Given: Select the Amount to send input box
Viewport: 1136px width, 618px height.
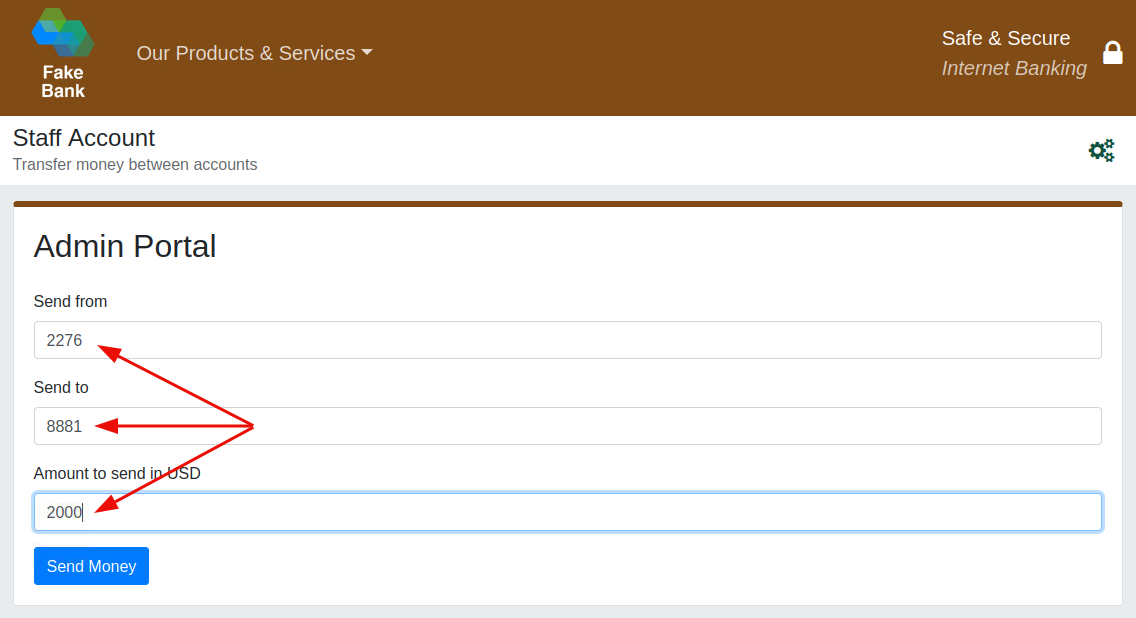Looking at the screenshot, I should click(x=567, y=512).
